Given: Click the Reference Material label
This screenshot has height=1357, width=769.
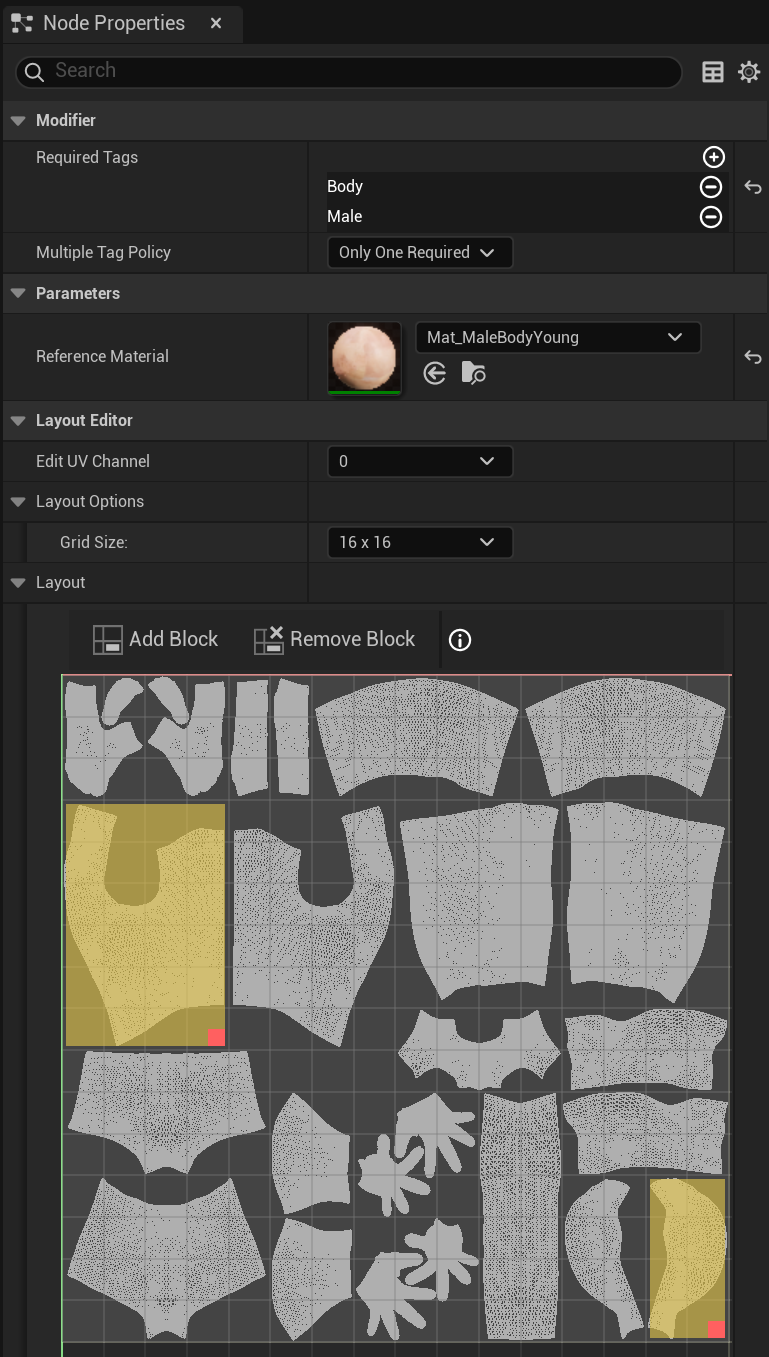Looking at the screenshot, I should tap(102, 357).
